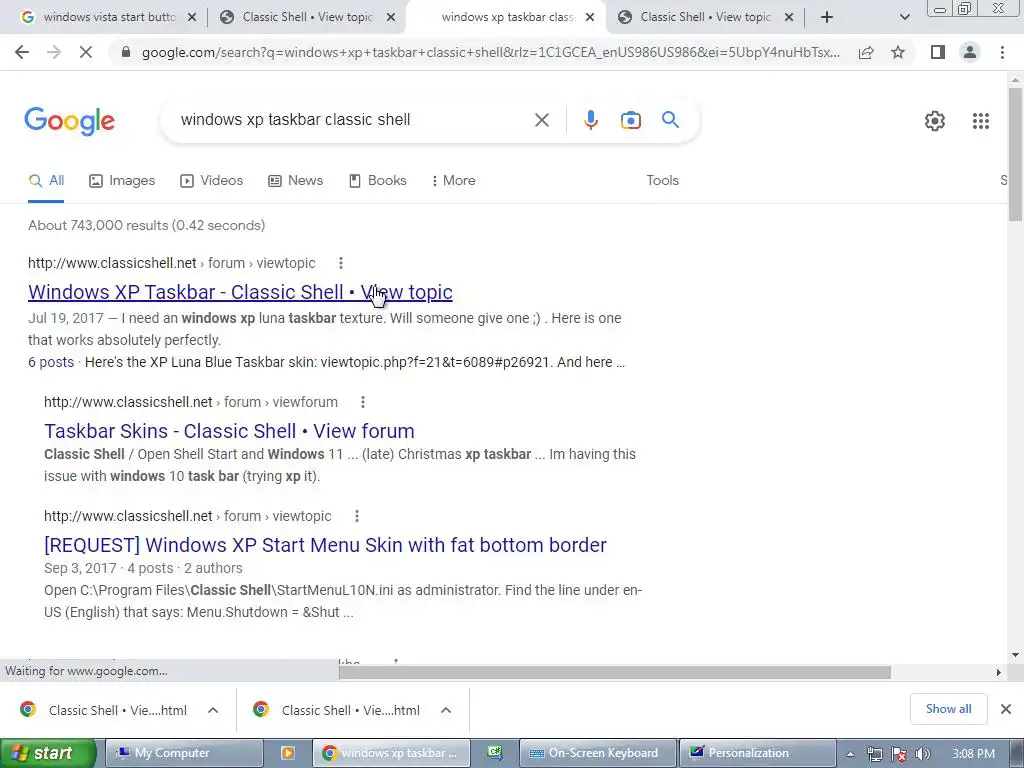
Task: Open Google quick settings gear
Action: coord(935,121)
